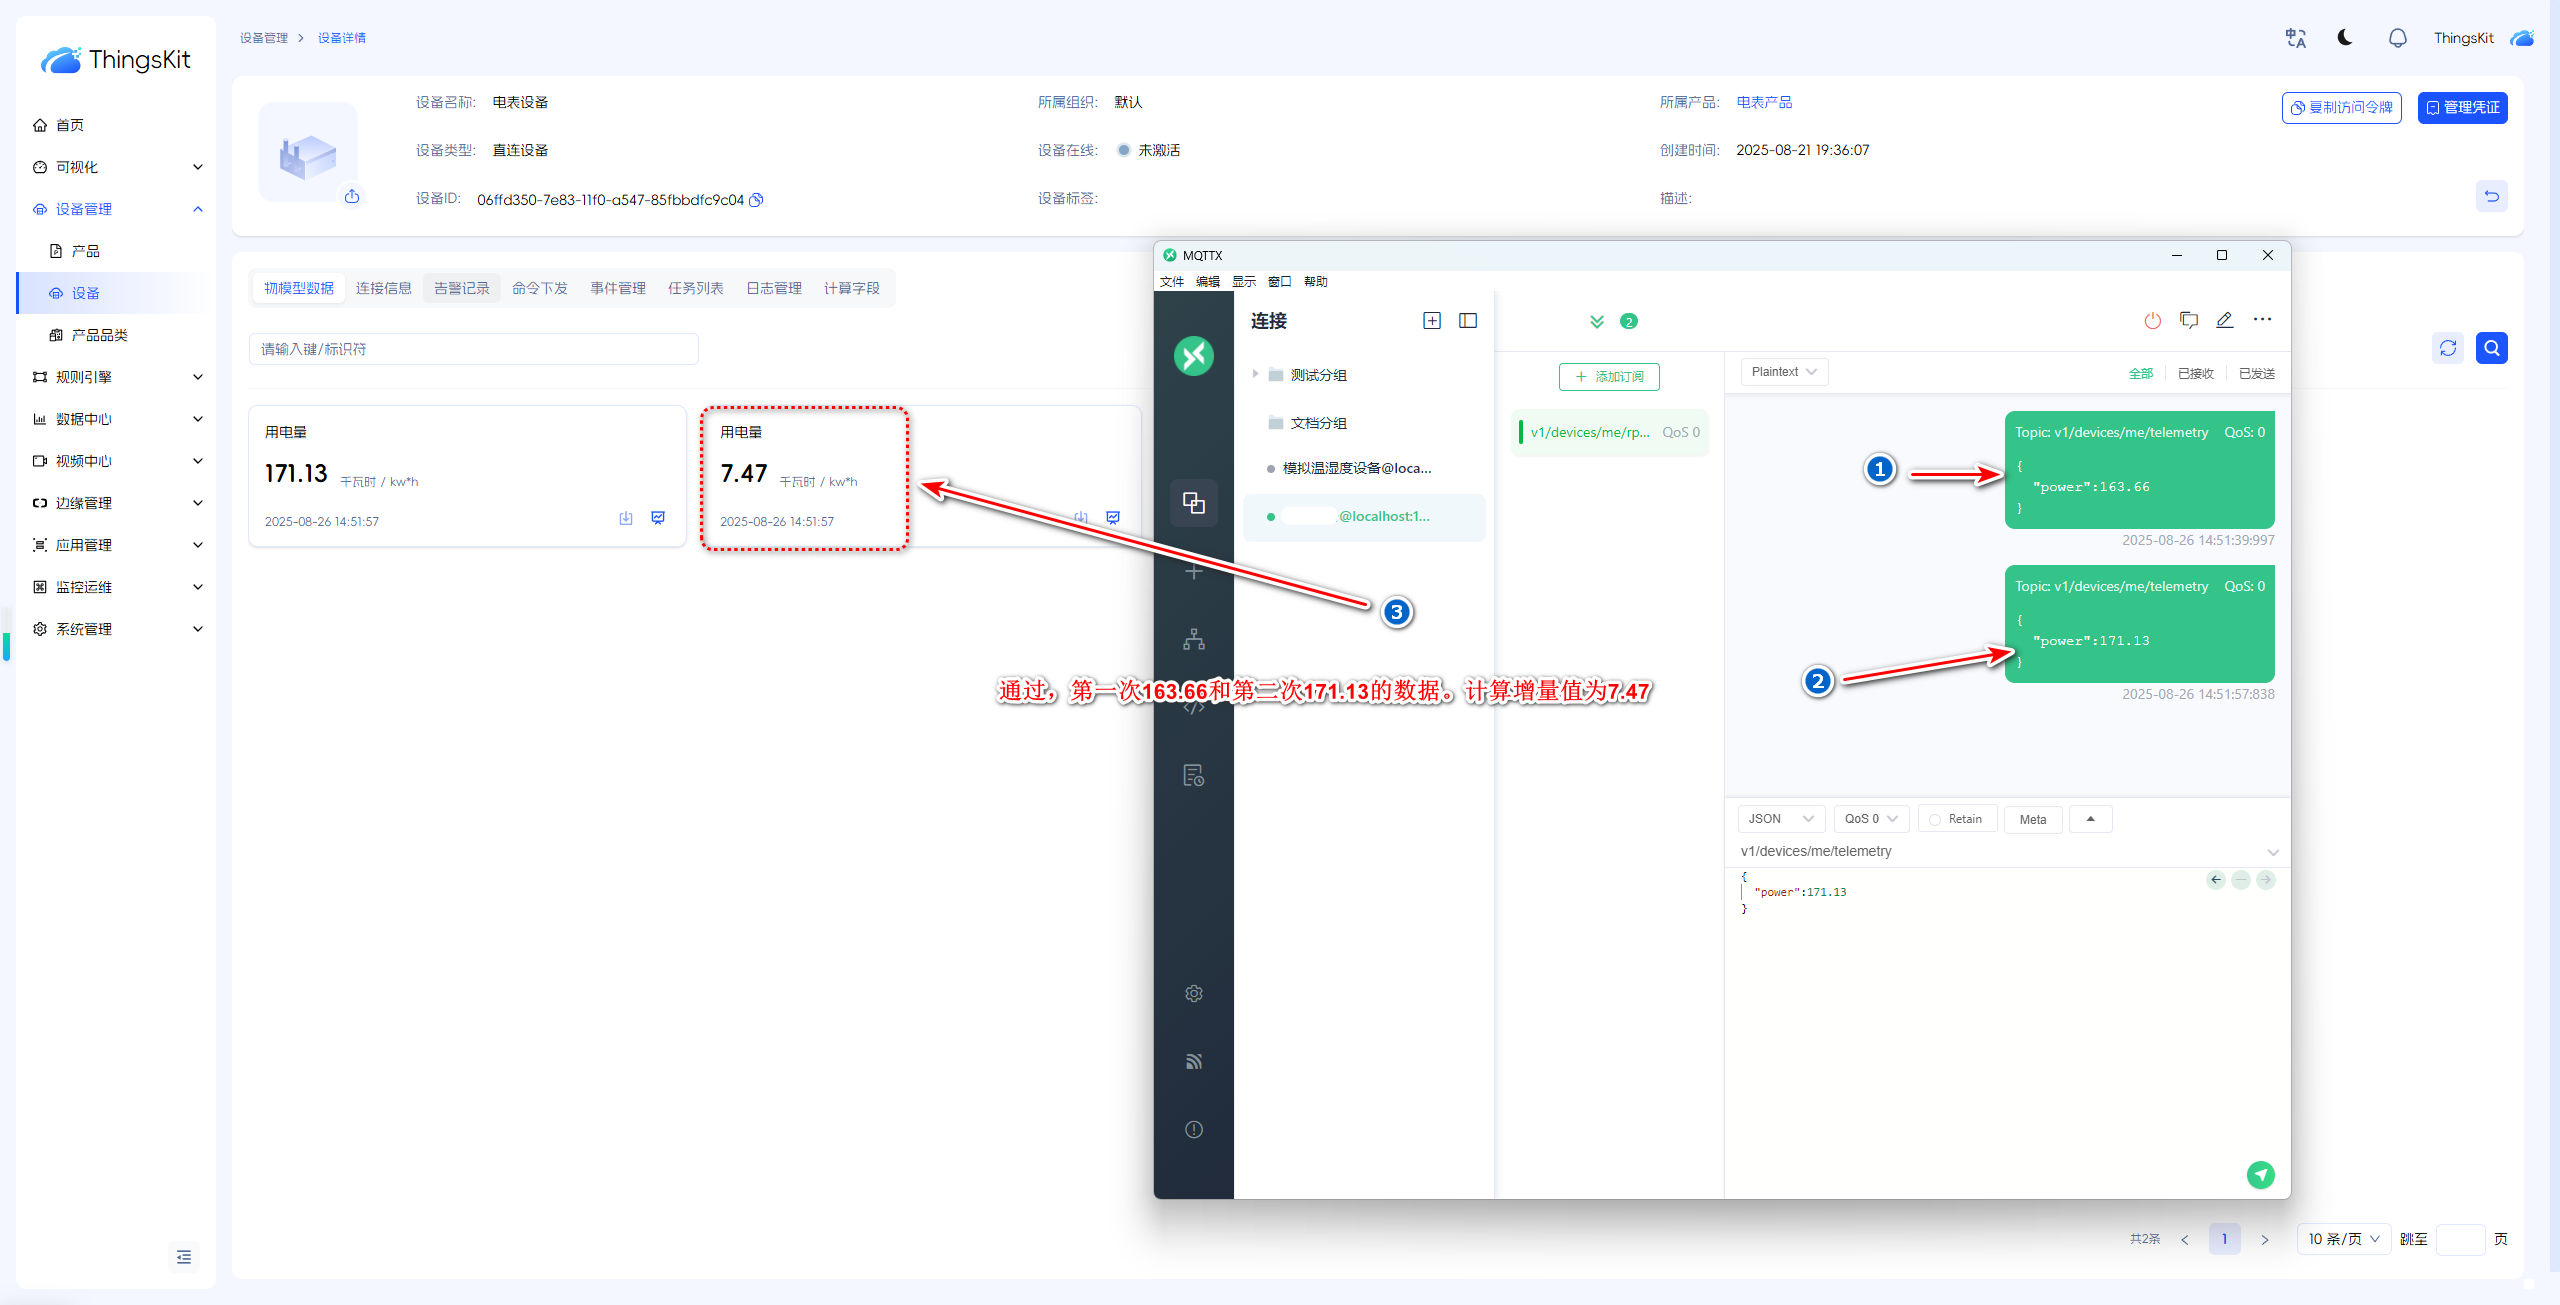Open the 编辑 menu in MQTTX
Viewport: 2560px width, 1305px height.
coord(1207,282)
